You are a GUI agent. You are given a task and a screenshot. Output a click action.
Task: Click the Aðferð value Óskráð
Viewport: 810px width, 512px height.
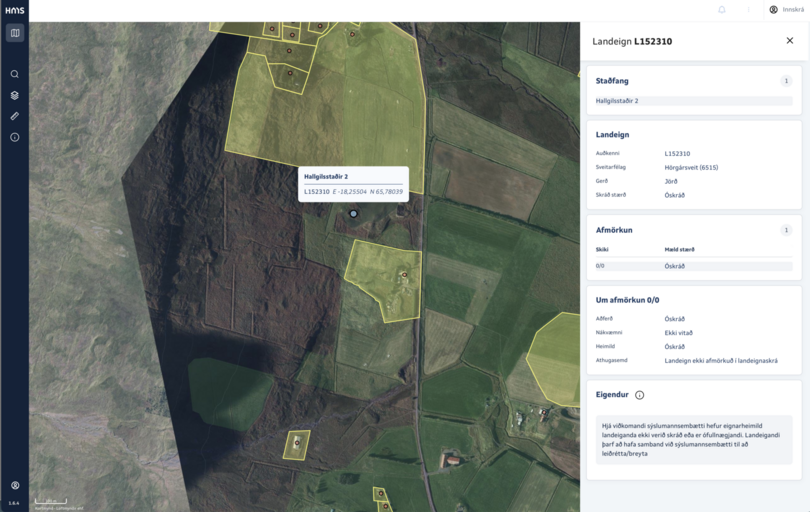[675, 319]
